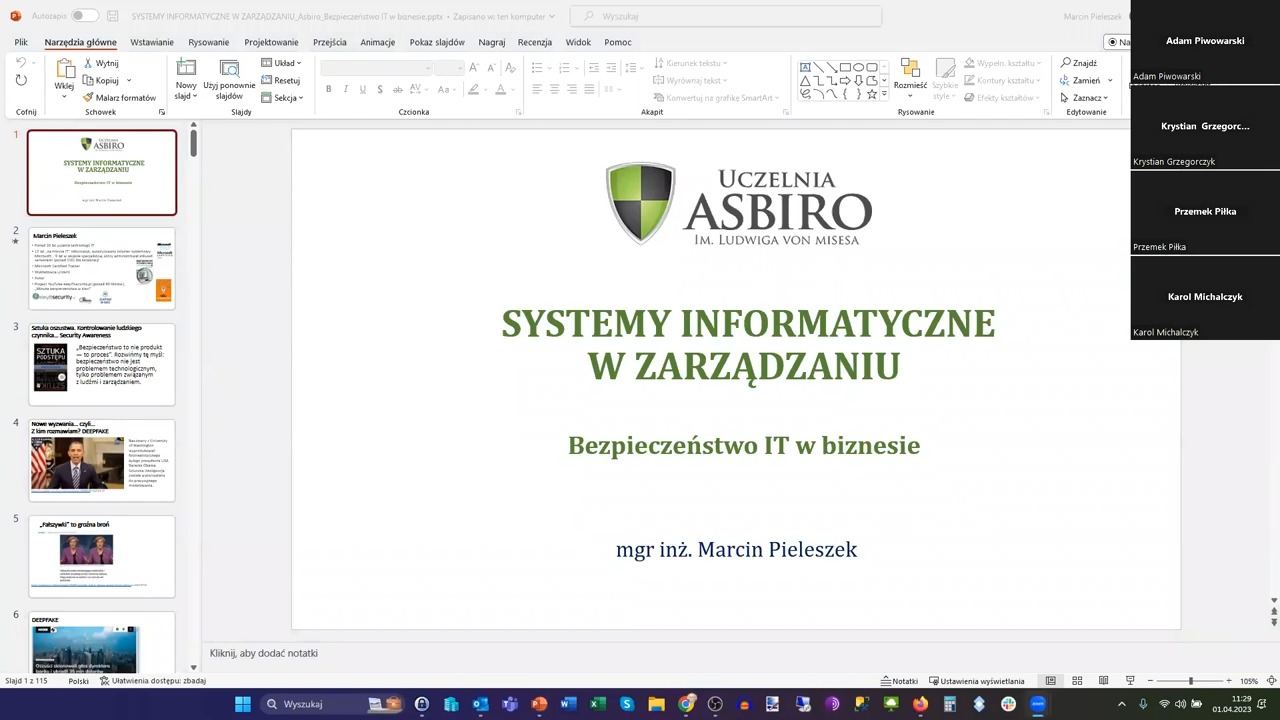Viewport: 1280px width, 720px height.
Task: Click Ułatwienia dostępu: zbadaj status
Action: point(153,681)
